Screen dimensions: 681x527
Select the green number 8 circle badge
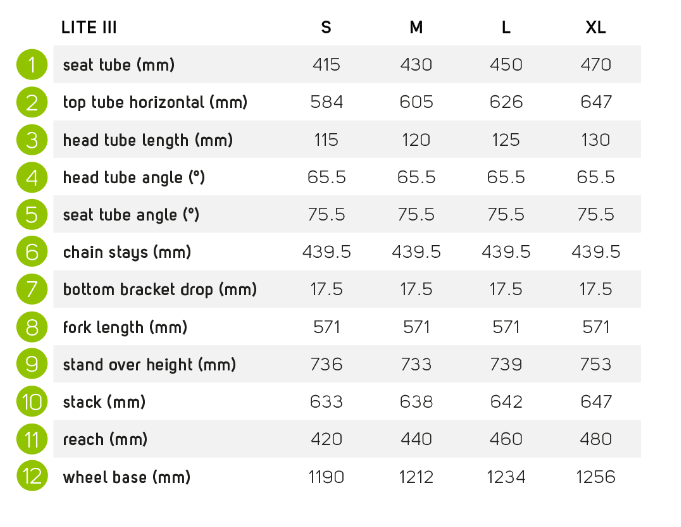pyautogui.click(x=32, y=327)
